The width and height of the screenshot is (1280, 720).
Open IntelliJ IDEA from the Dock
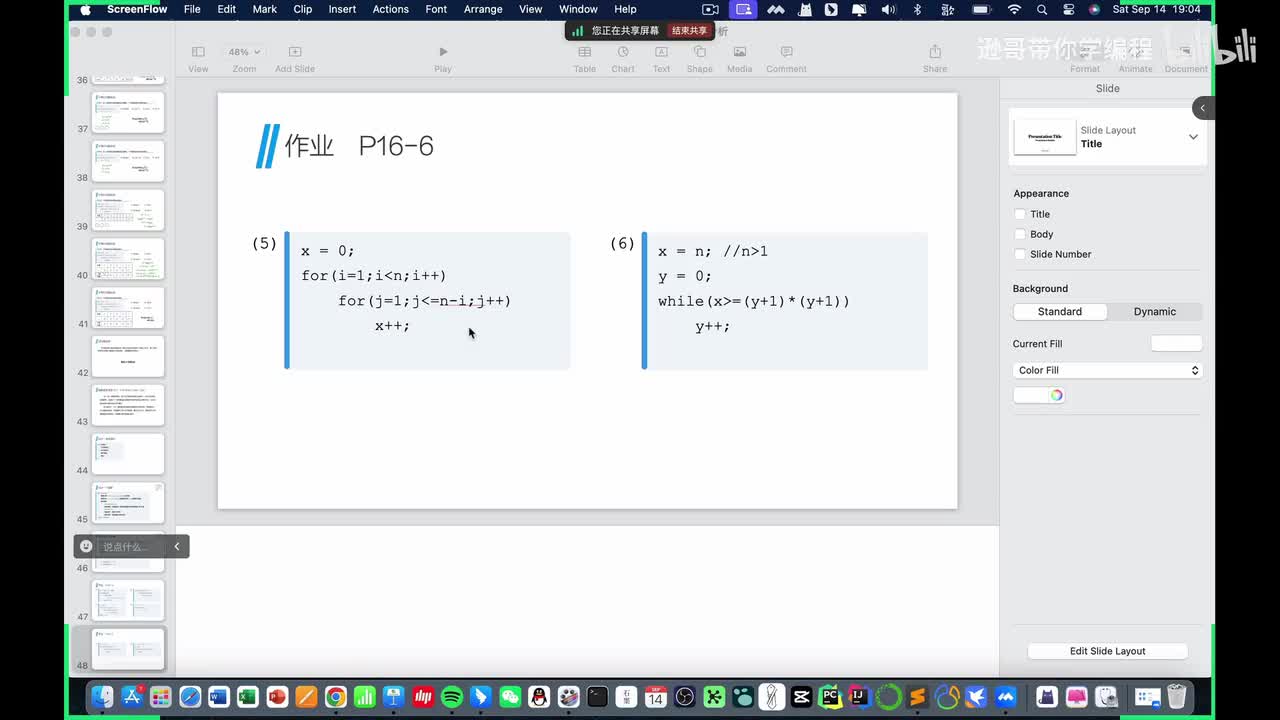click(x=859, y=697)
